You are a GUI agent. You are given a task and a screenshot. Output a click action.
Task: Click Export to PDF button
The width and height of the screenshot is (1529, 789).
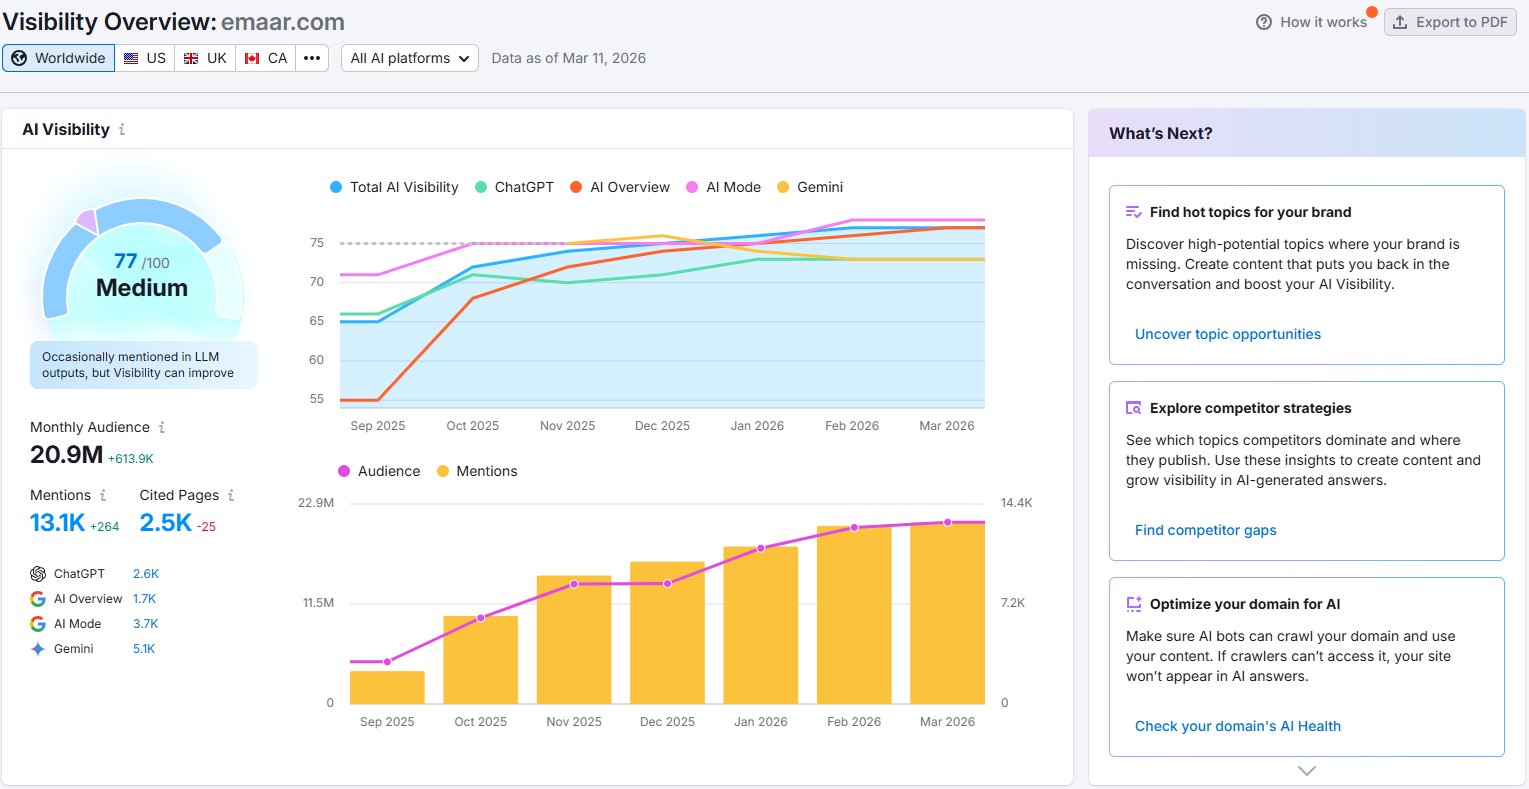click(x=1450, y=22)
